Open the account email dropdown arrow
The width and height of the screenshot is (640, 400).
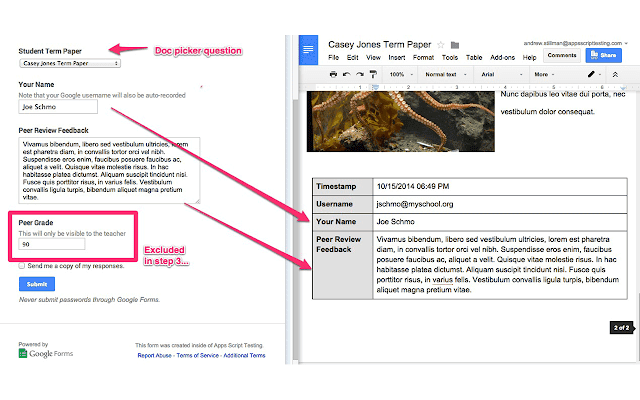[x=626, y=43]
